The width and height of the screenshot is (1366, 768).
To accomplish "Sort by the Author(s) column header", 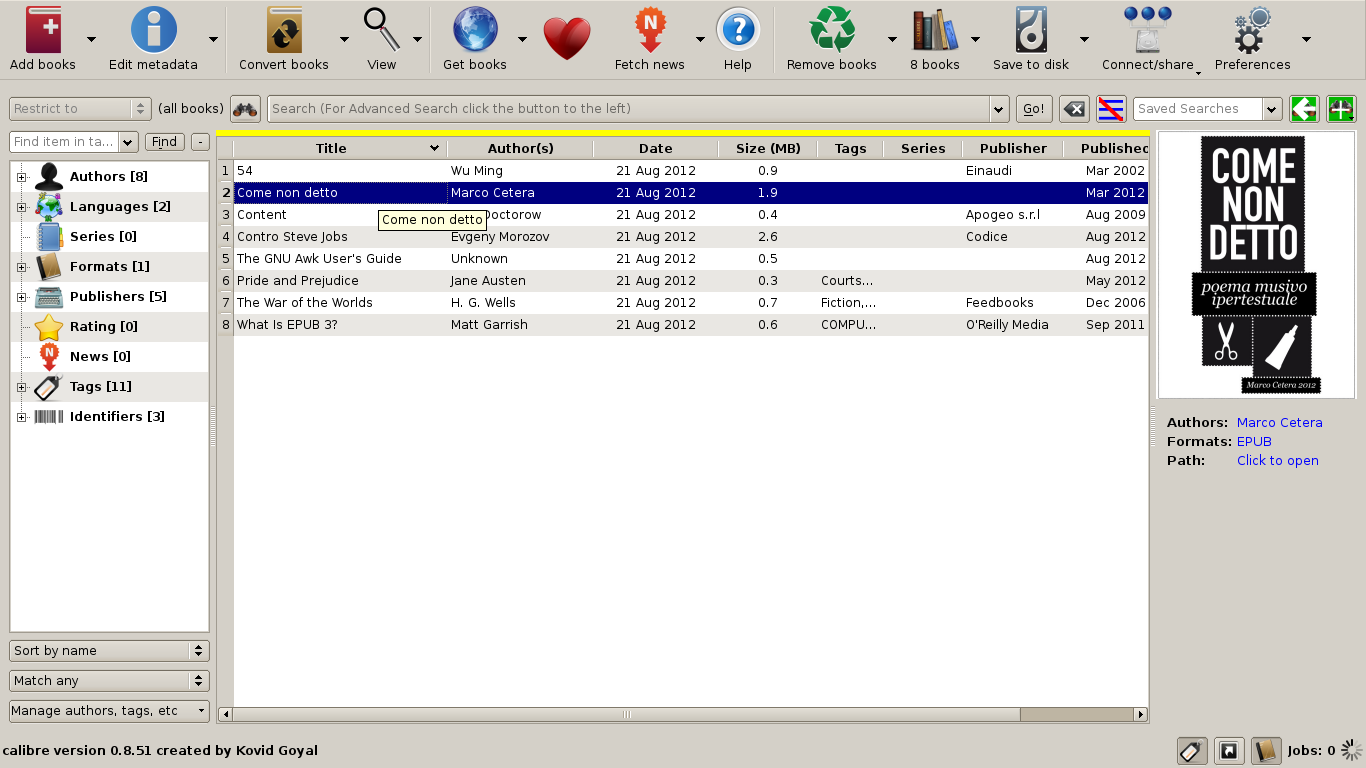I will [x=520, y=149].
